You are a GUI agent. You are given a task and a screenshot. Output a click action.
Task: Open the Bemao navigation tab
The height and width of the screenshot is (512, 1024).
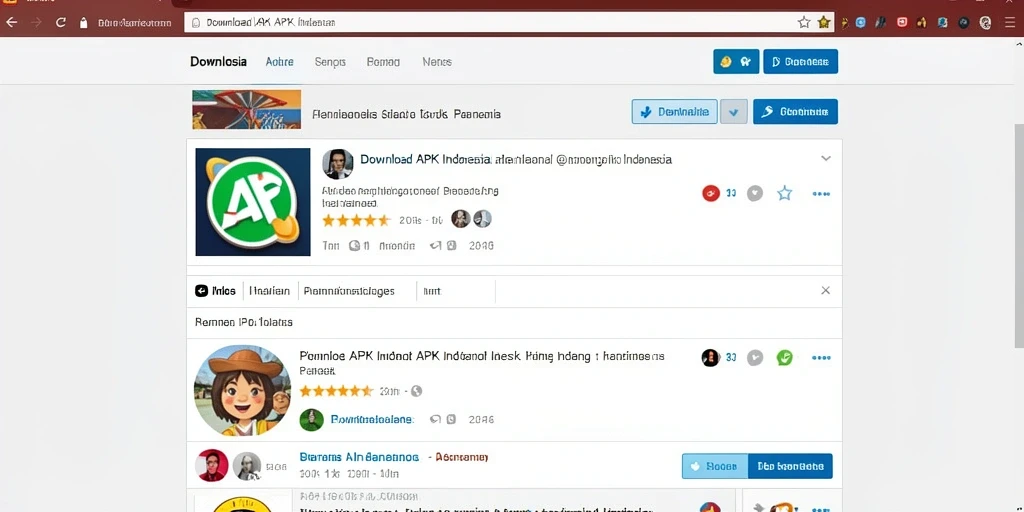click(383, 61)
